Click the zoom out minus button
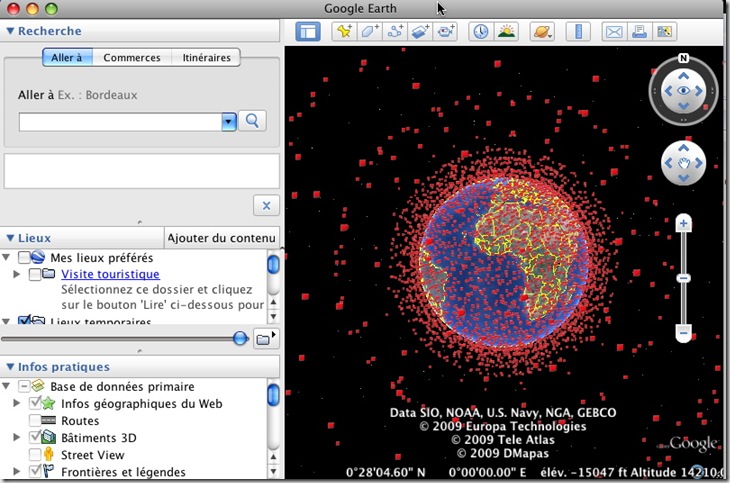Viewport: 730px width, 483px height. tap(683, 333)
